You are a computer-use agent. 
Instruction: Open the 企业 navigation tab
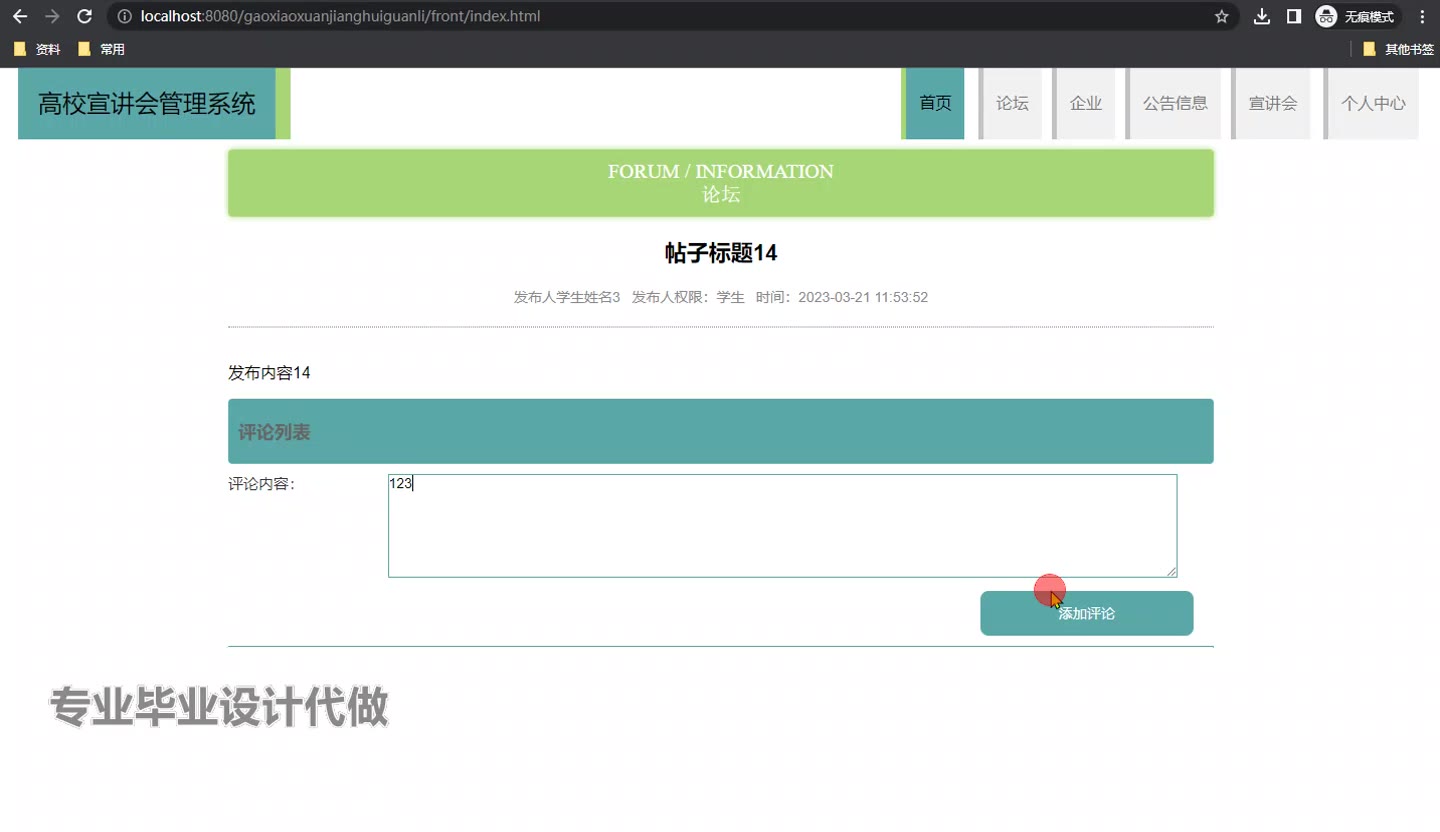(x=1086, y=103)
